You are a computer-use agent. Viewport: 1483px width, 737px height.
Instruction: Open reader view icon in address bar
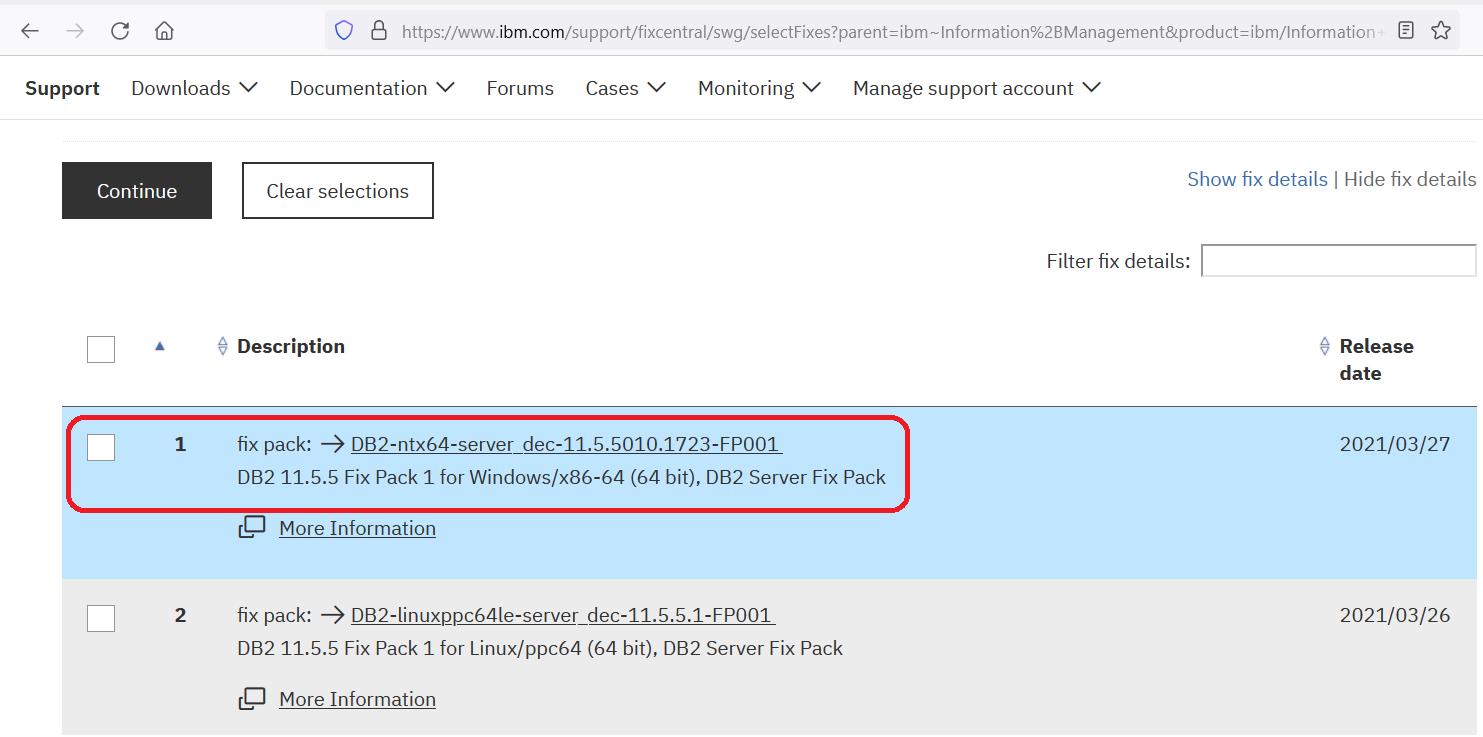point(1406,31)
